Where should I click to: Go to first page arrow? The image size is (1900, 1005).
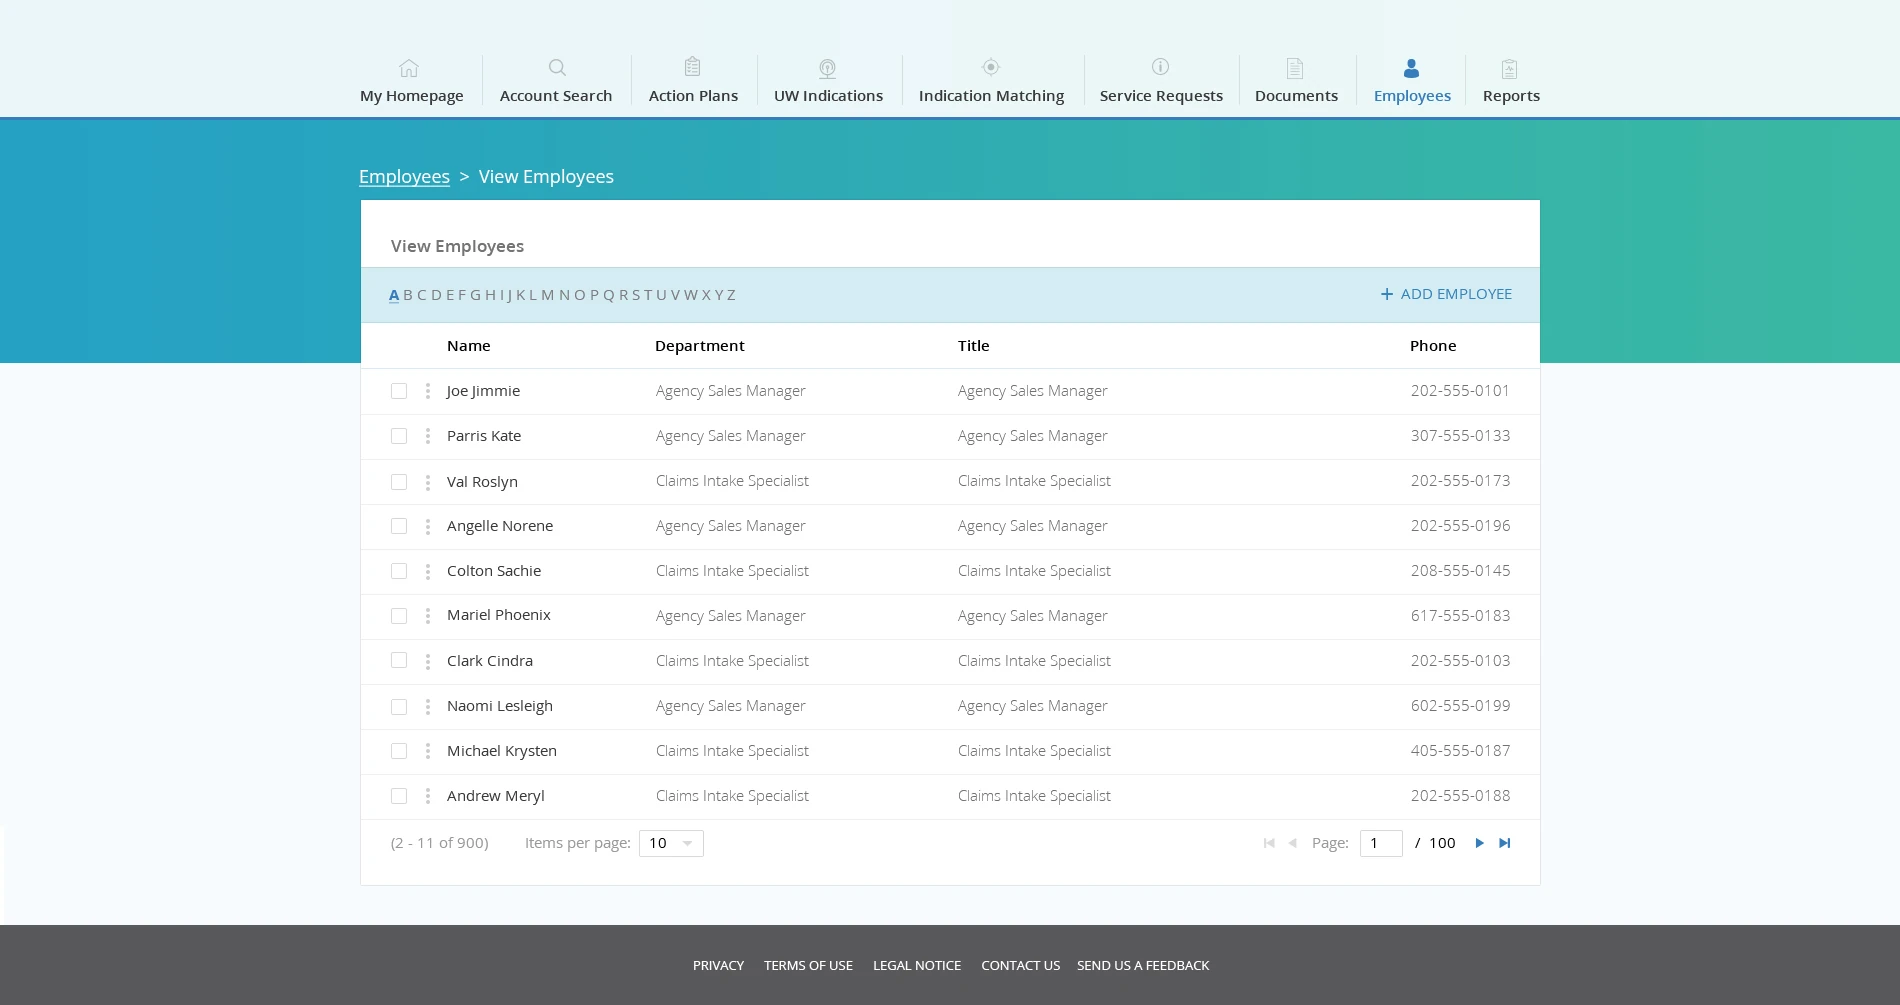1269,843
